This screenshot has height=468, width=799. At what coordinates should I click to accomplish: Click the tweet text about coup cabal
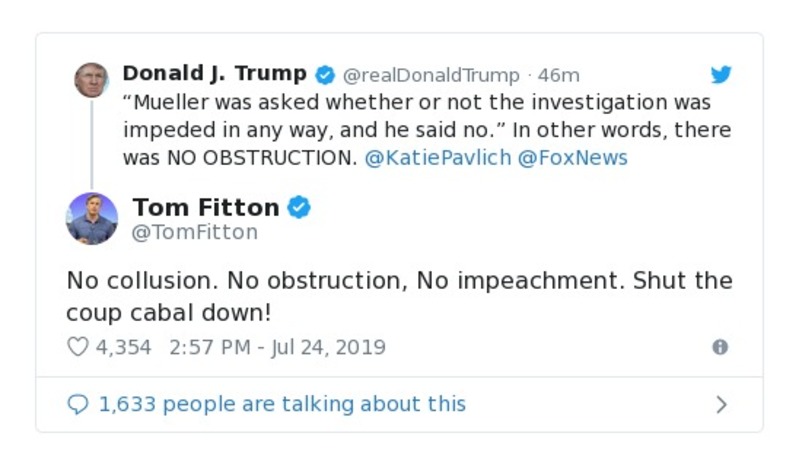pos(398,295)
